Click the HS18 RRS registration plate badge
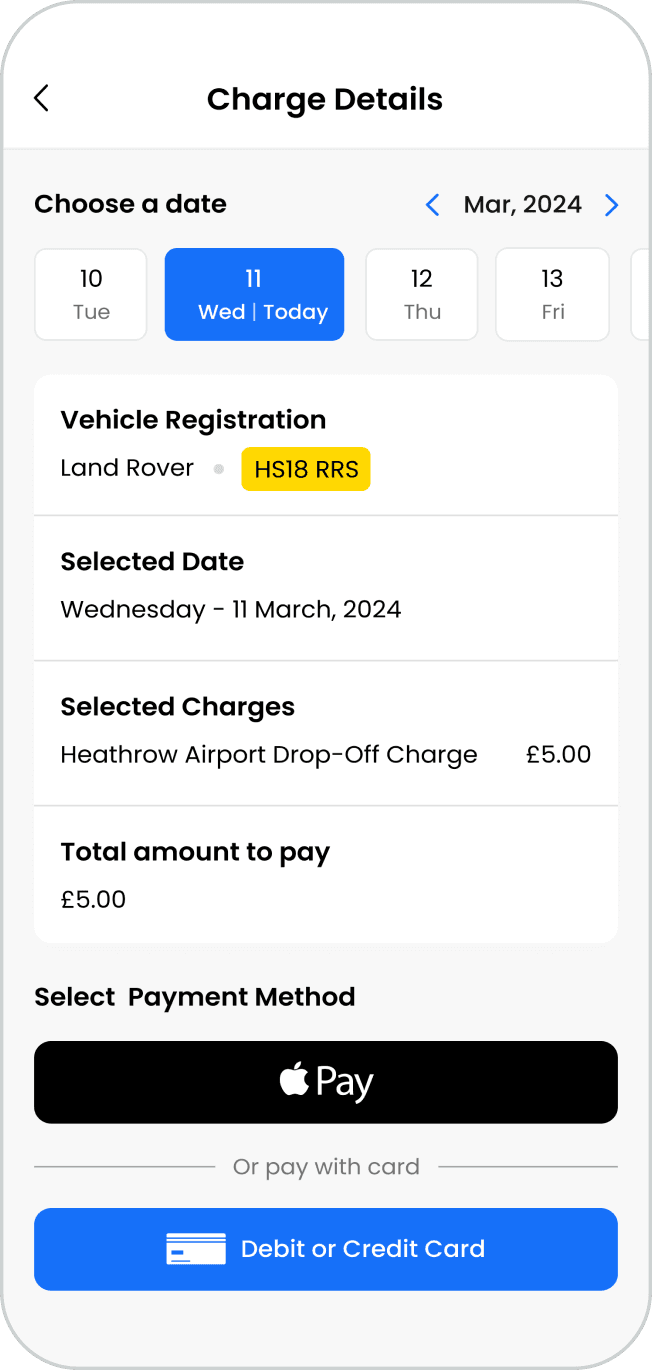652x1370 pixels. point(306,469)
